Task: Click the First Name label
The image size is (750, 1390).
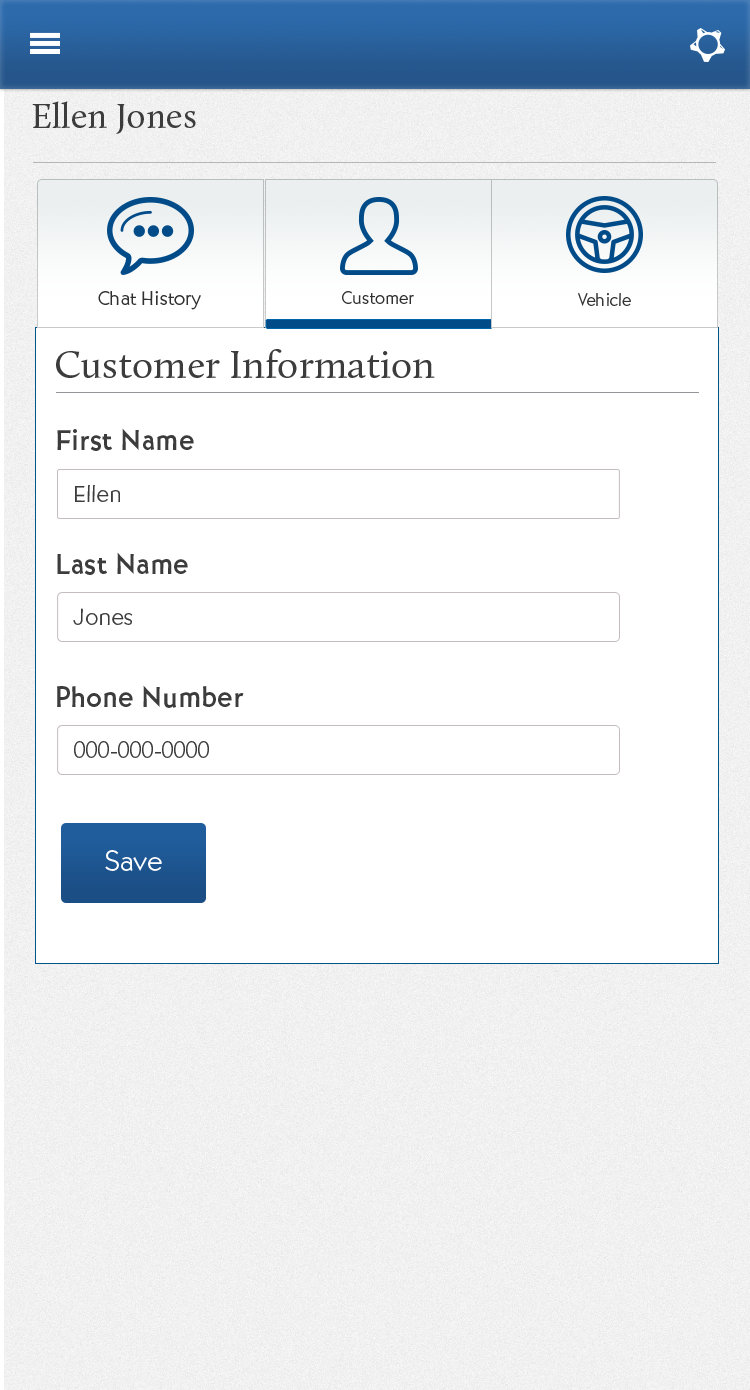Action: 125,441
